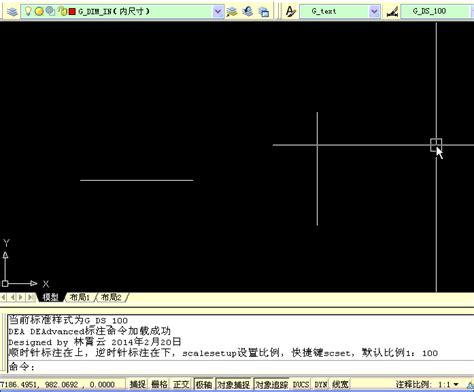
Task: Open the dimension style icon
Action: click(x=392, y=12)
